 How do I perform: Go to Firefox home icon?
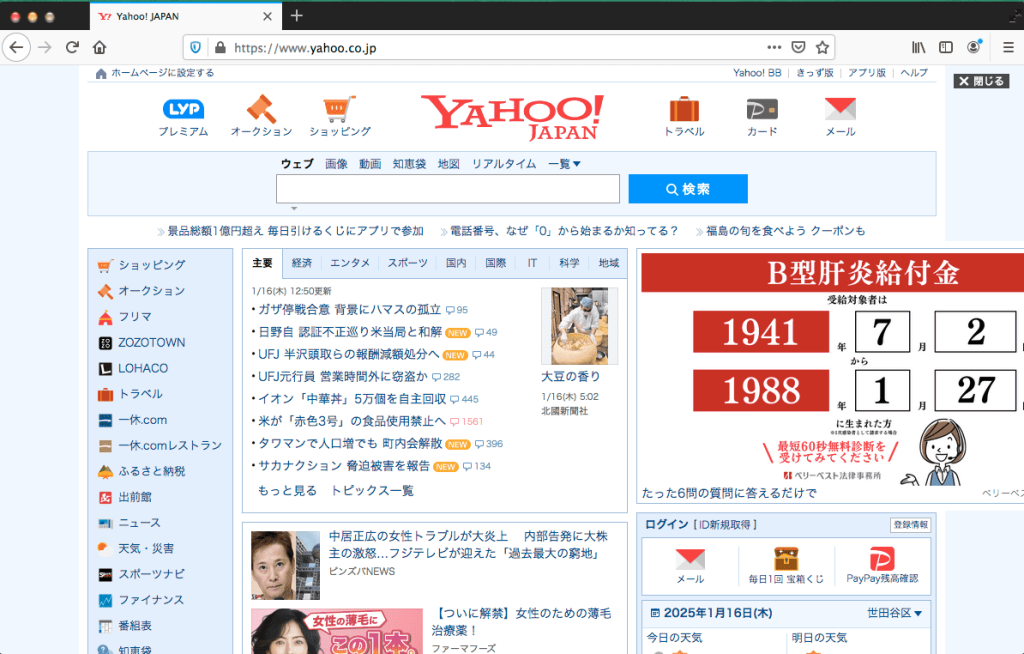click(99, 47)
